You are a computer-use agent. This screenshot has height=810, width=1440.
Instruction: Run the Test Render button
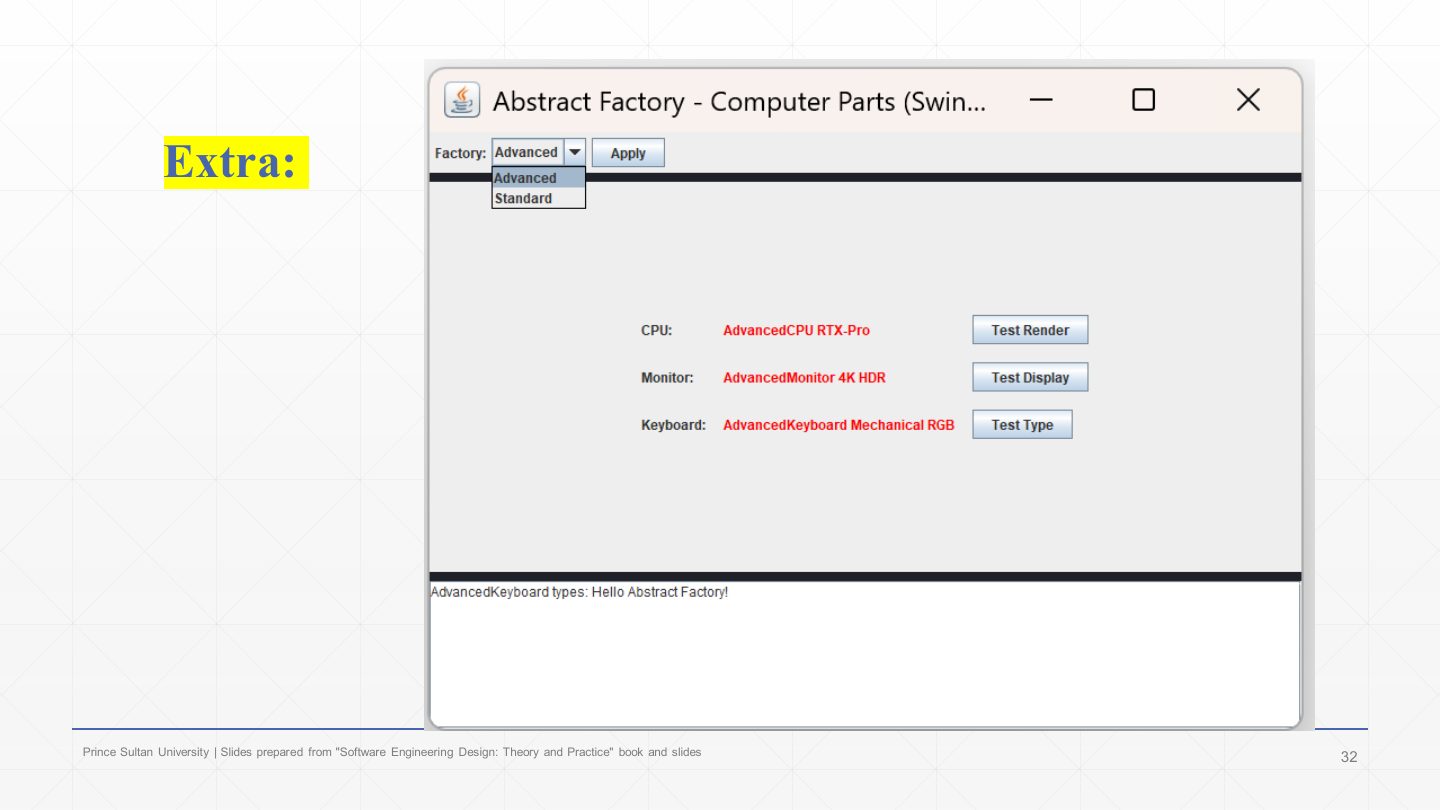pyautogui.click(x=1030, y=330)
